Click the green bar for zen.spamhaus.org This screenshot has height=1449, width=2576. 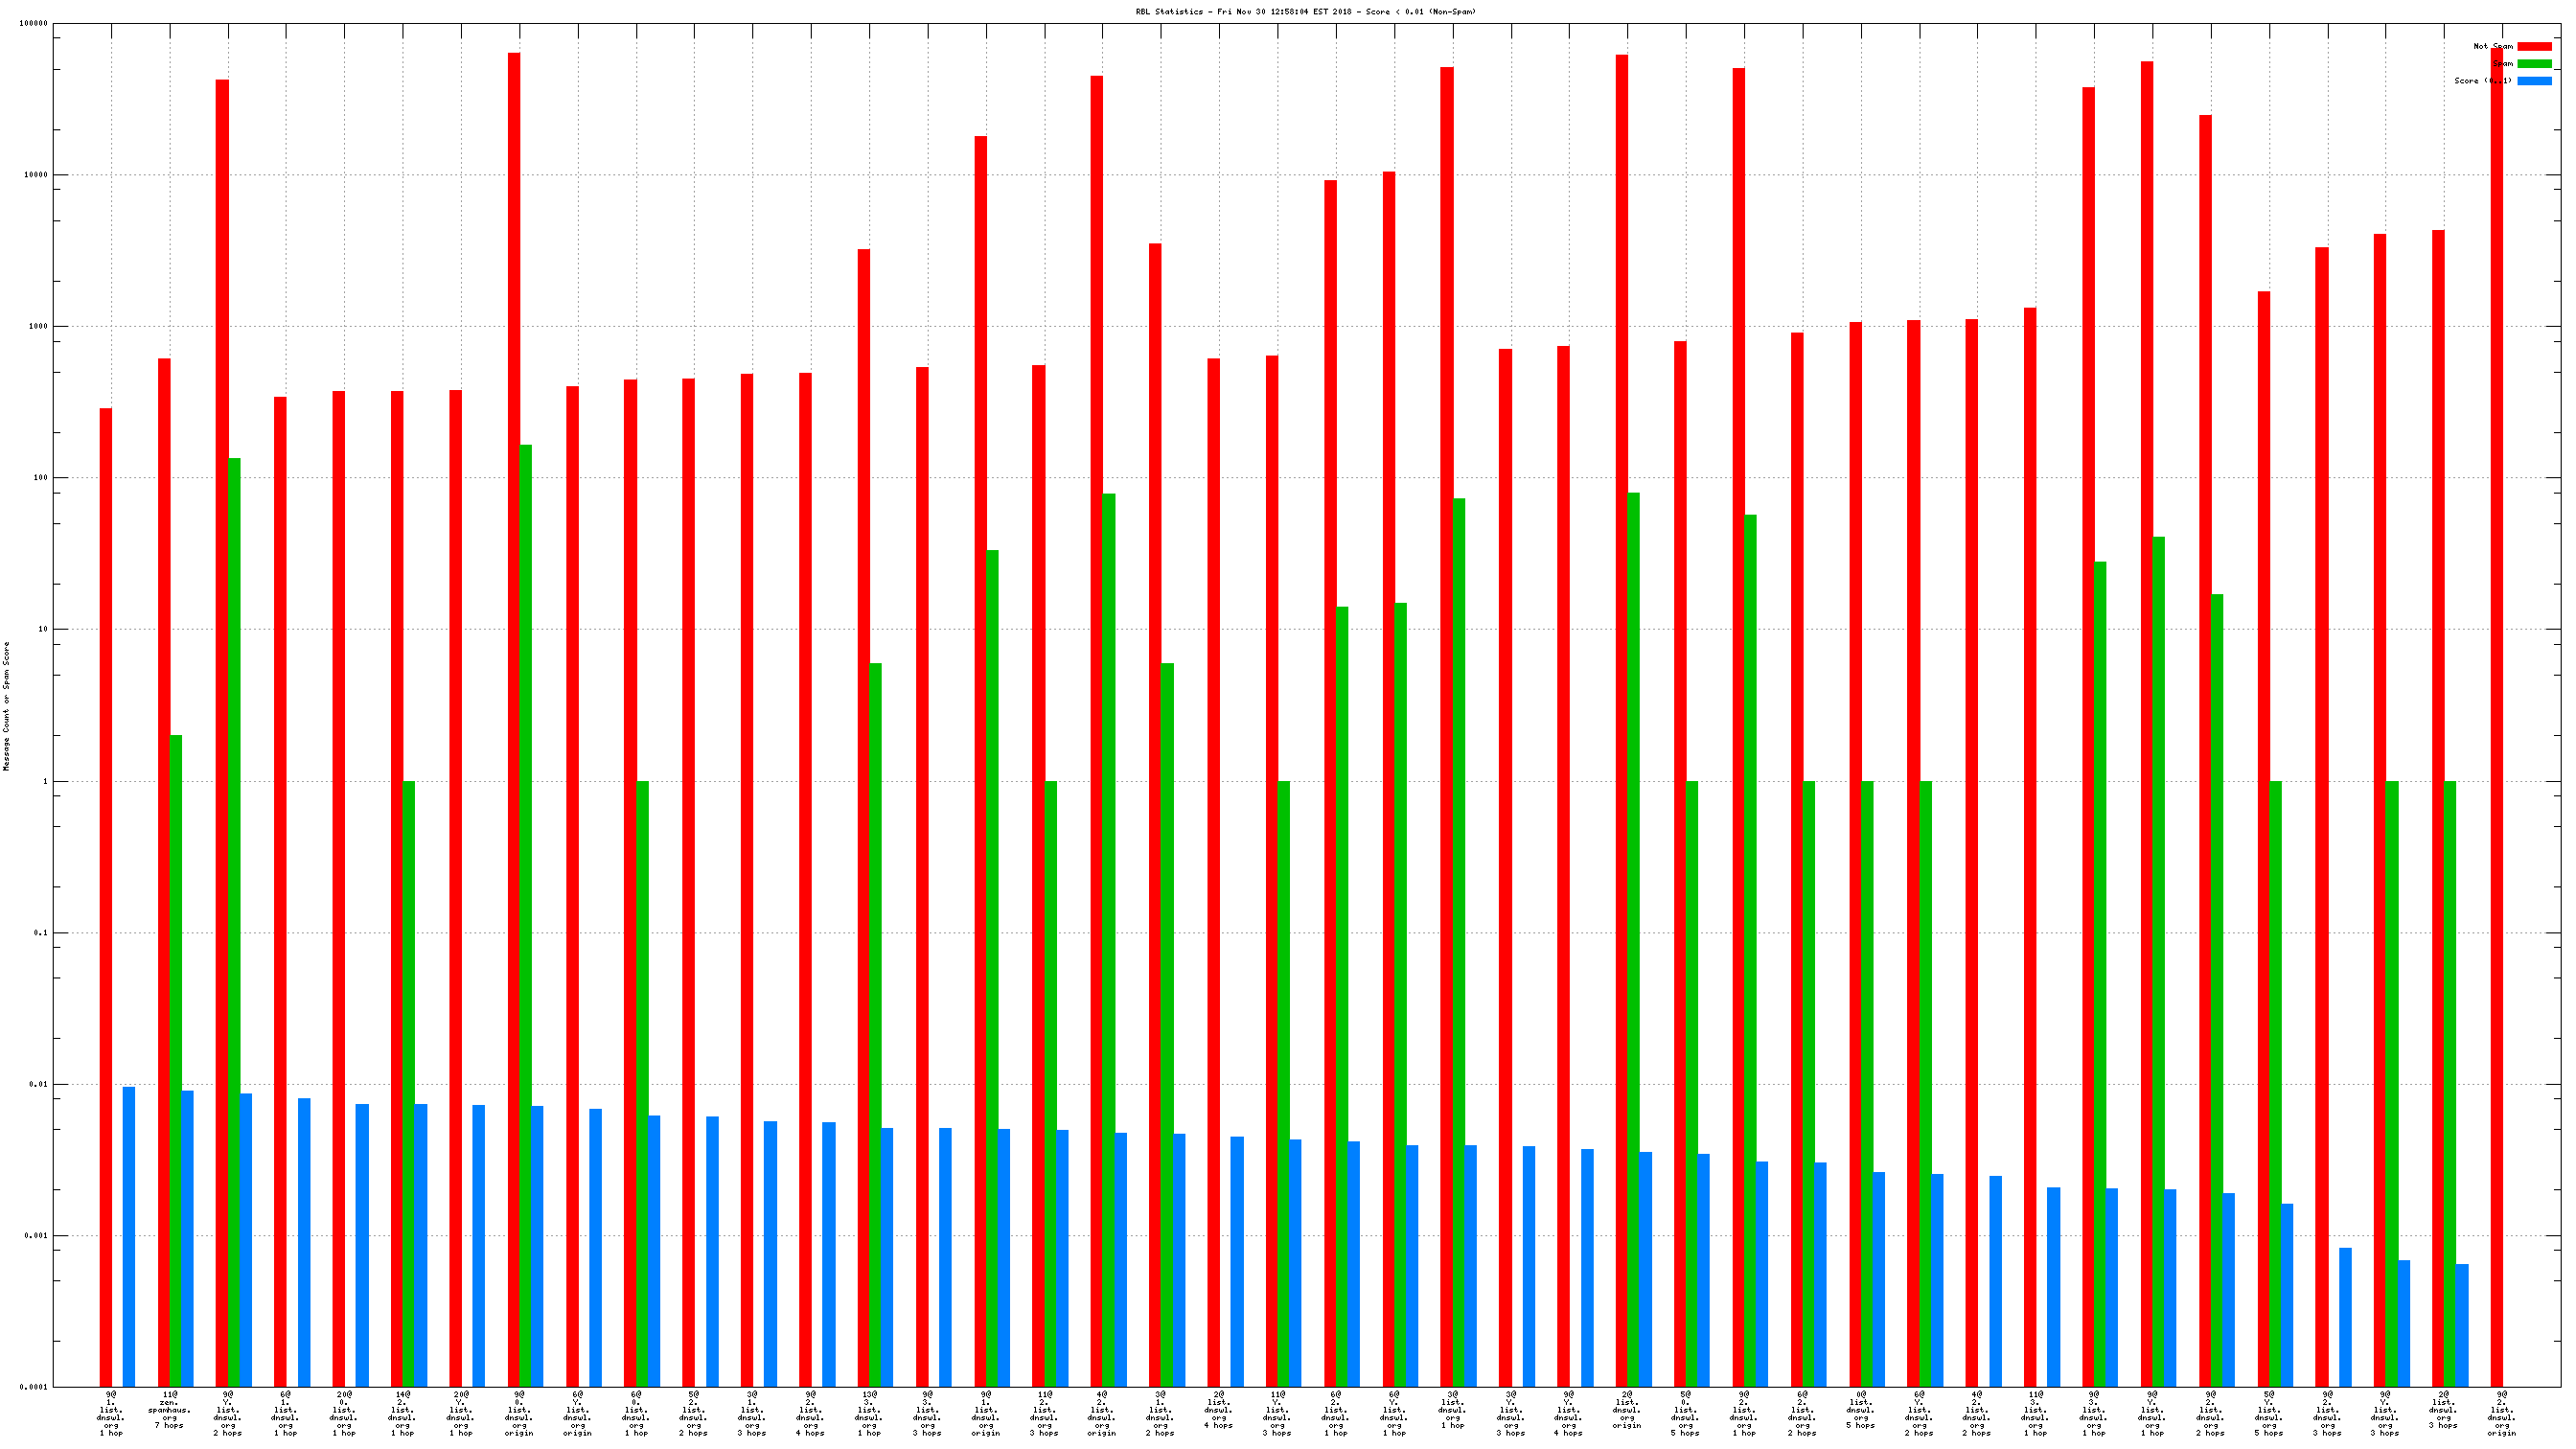pos(176,1060)
